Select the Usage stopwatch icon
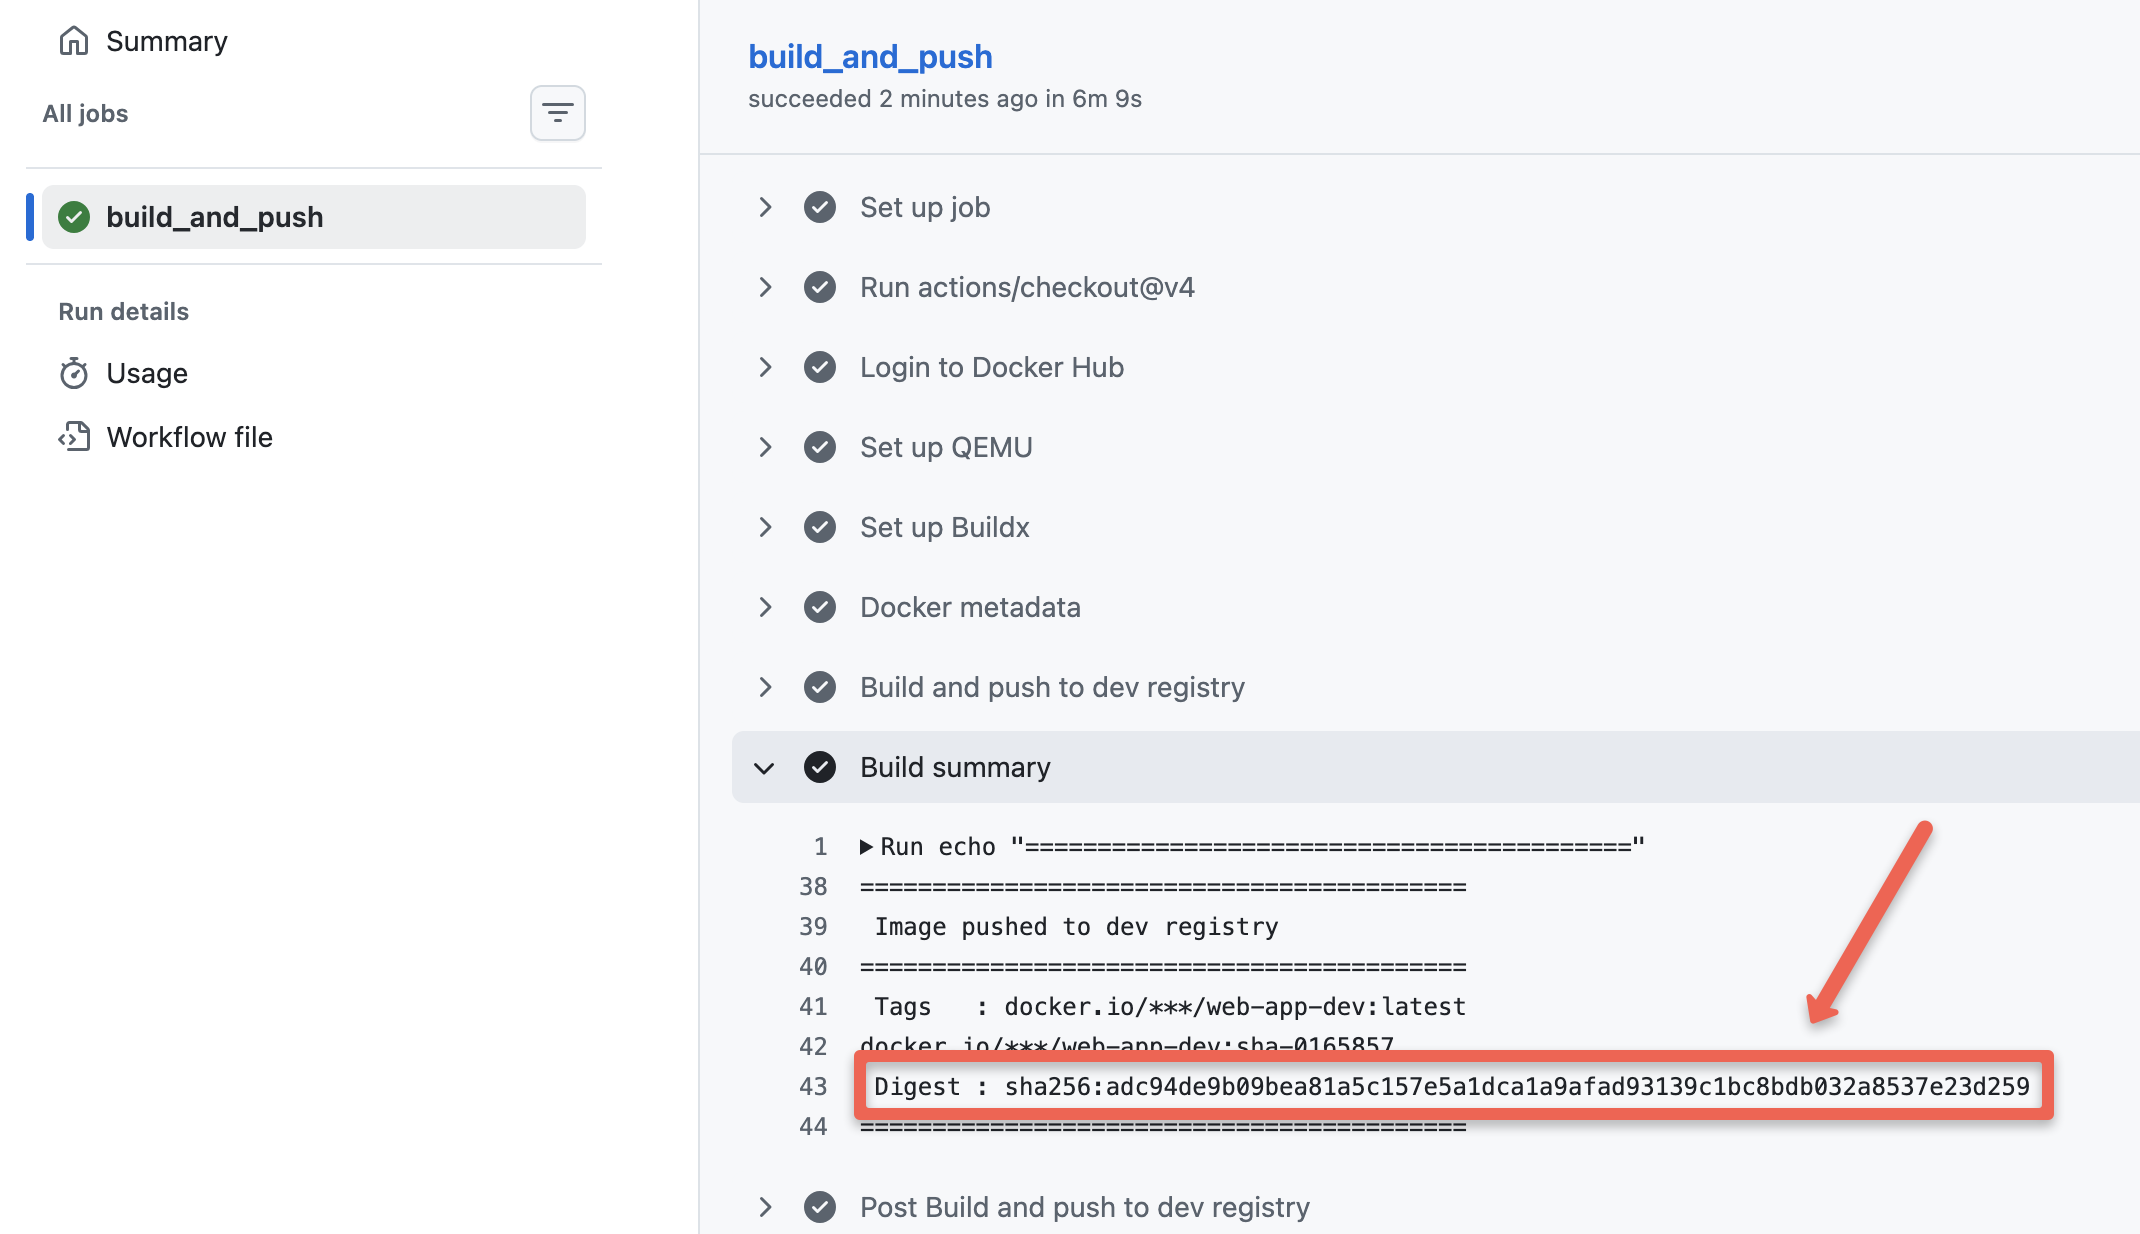2140x1234 pixels. coord(74,372)
